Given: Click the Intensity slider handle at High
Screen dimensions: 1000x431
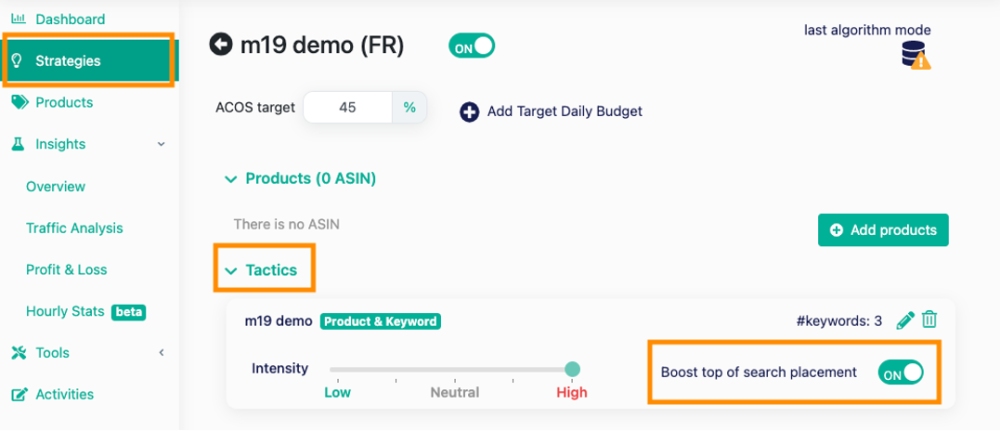Looking at the screenshot, I should [x=572, y=369].
